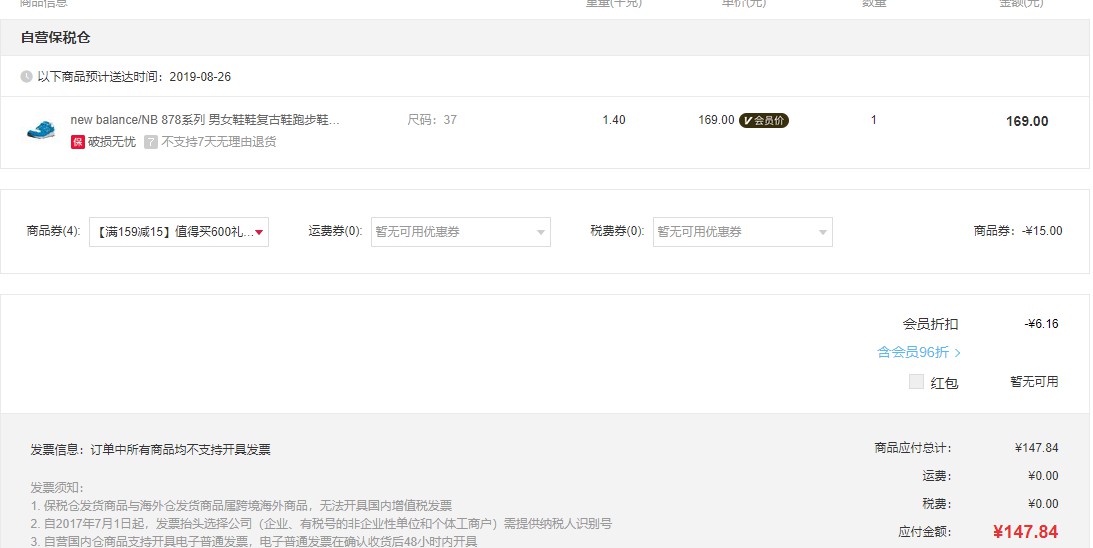Image resolution: width=1093 pixels, height=548 pixels.
Task: Click the 运费 value ¥0.00
Action: click(x=1043, y=475)
